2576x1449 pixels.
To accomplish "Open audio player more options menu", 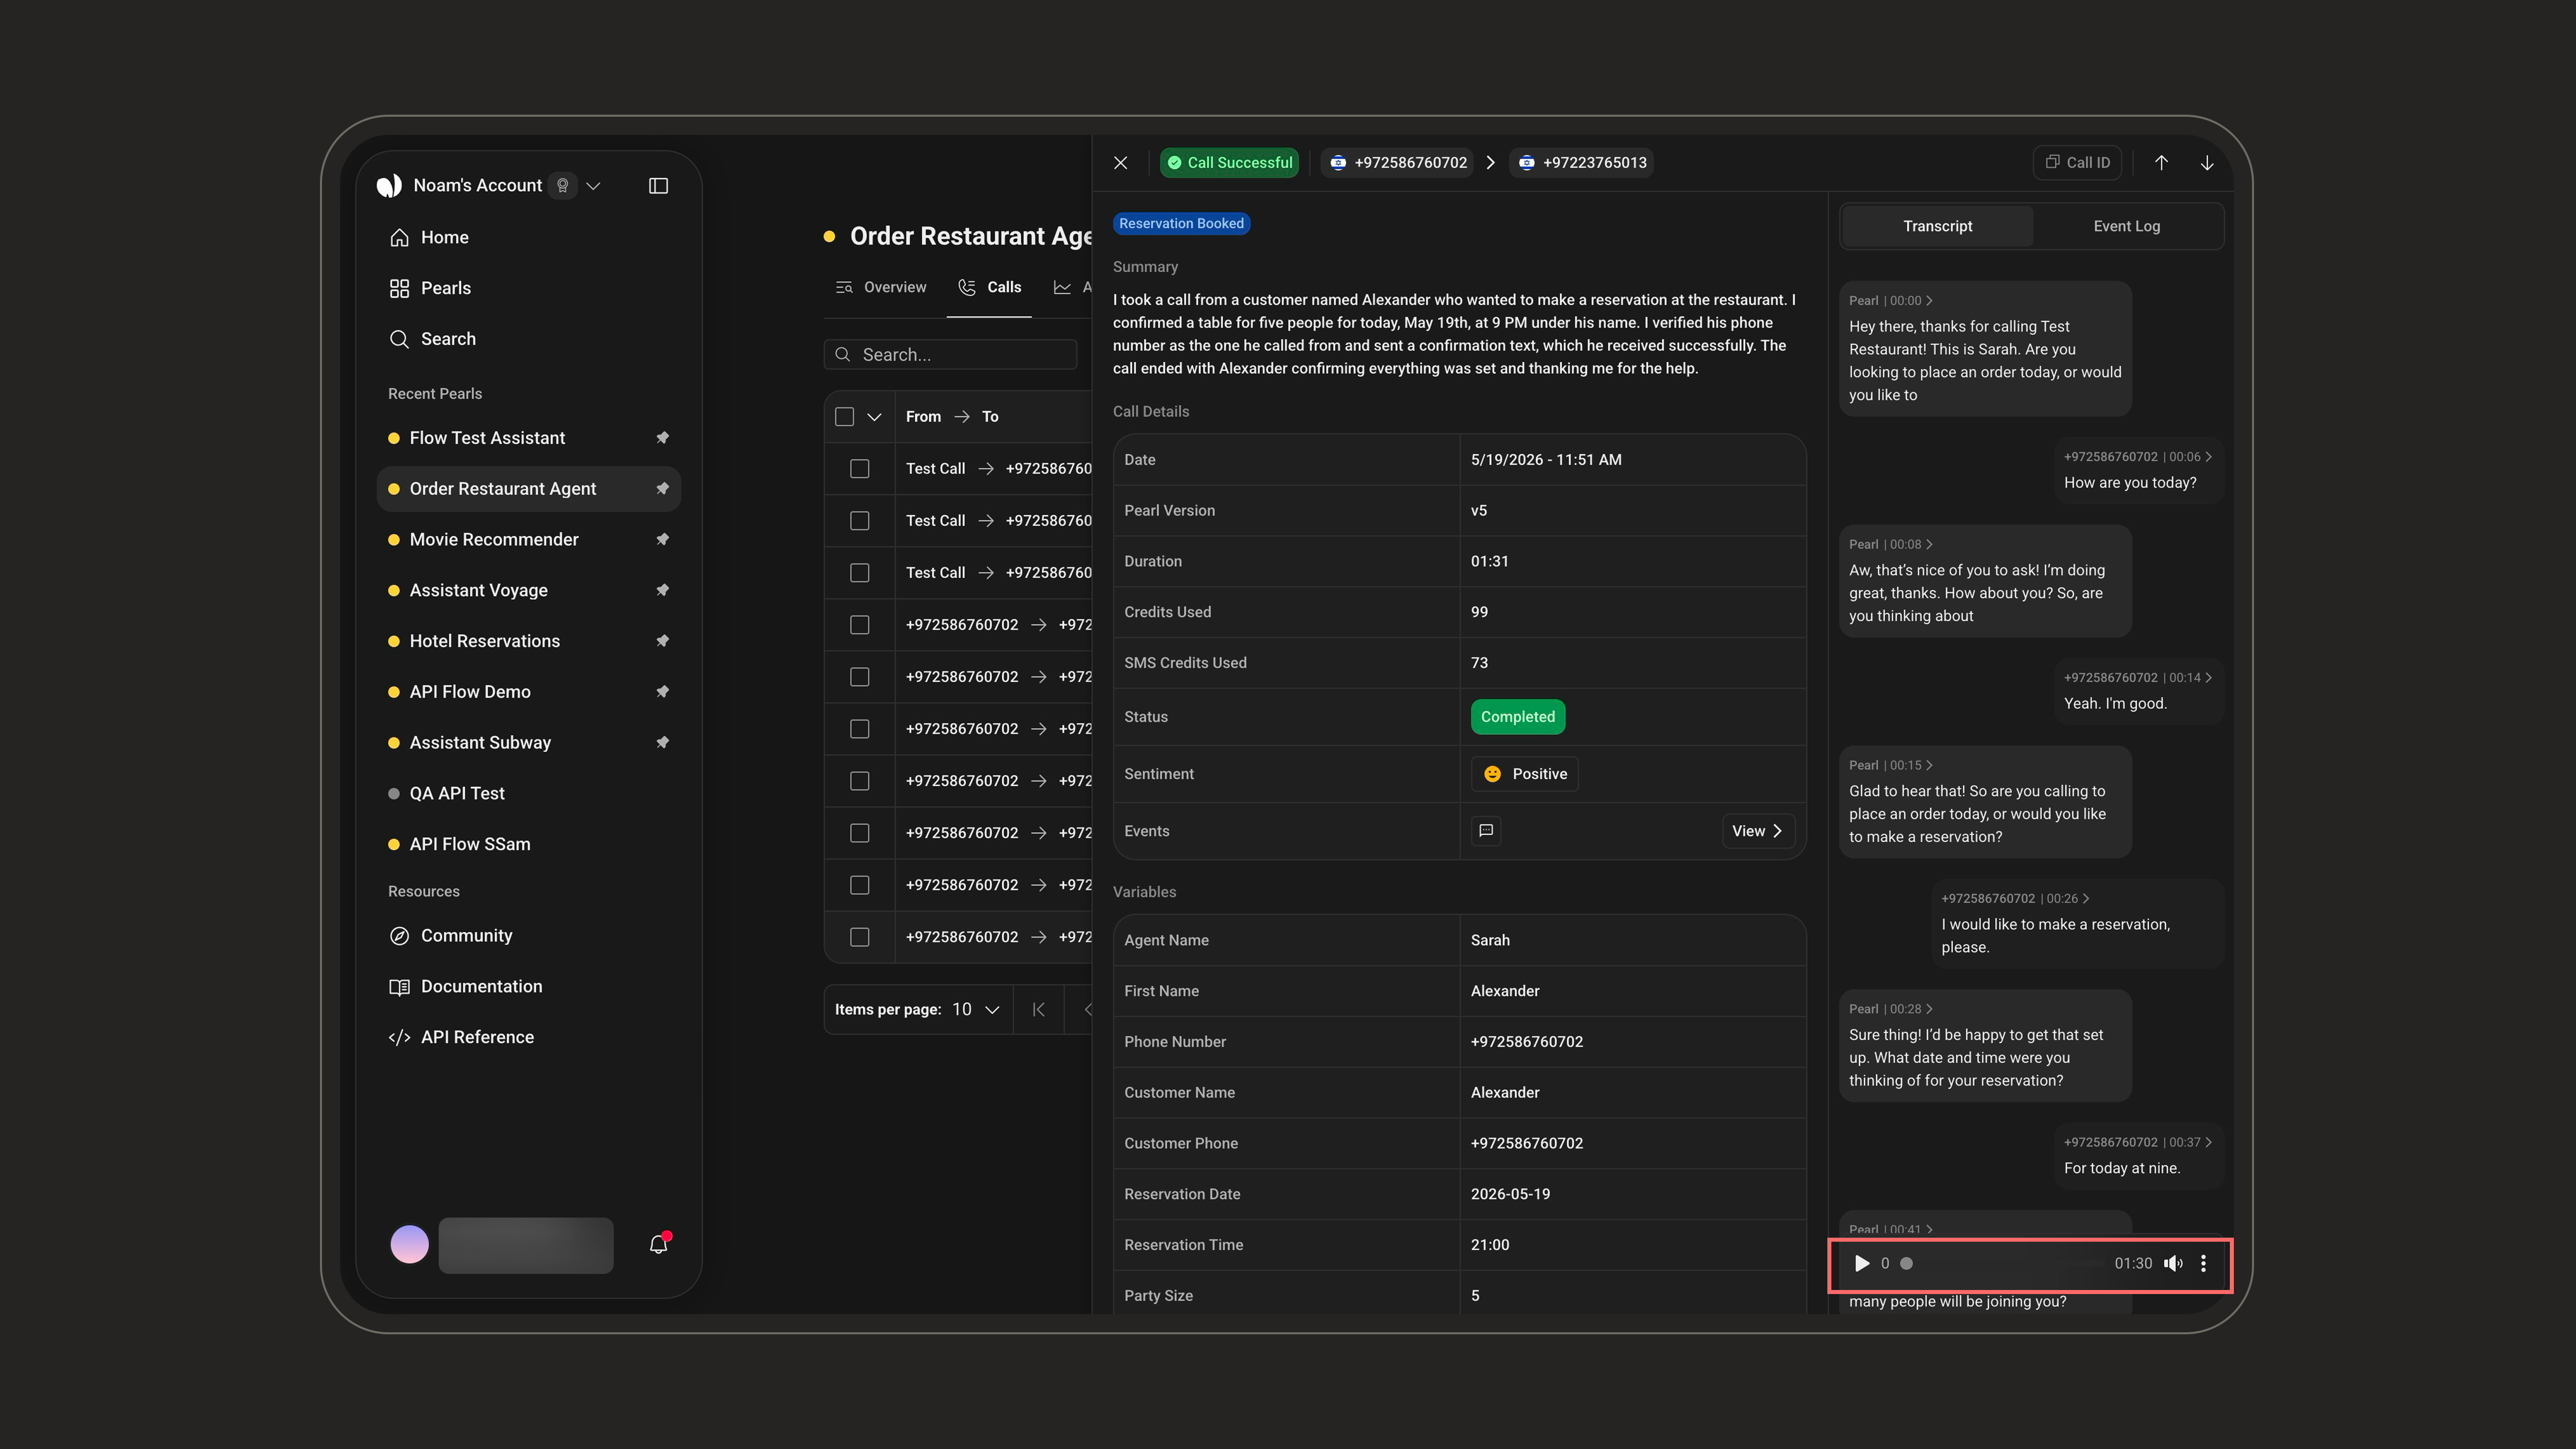I will point(2203,1263).
